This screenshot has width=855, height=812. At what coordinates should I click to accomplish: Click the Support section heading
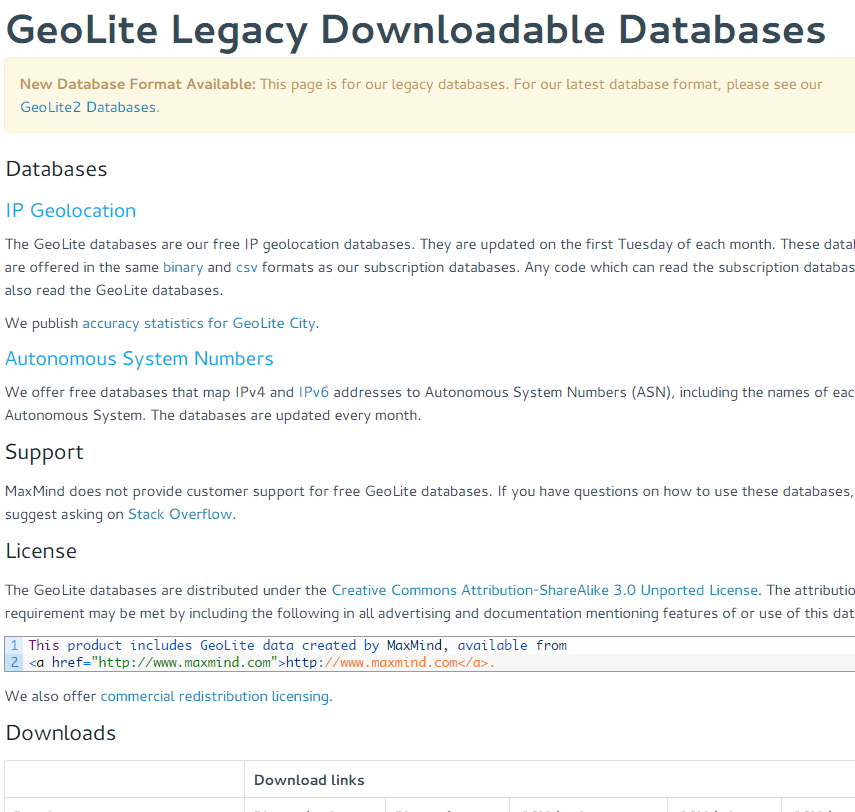point(44,453)
